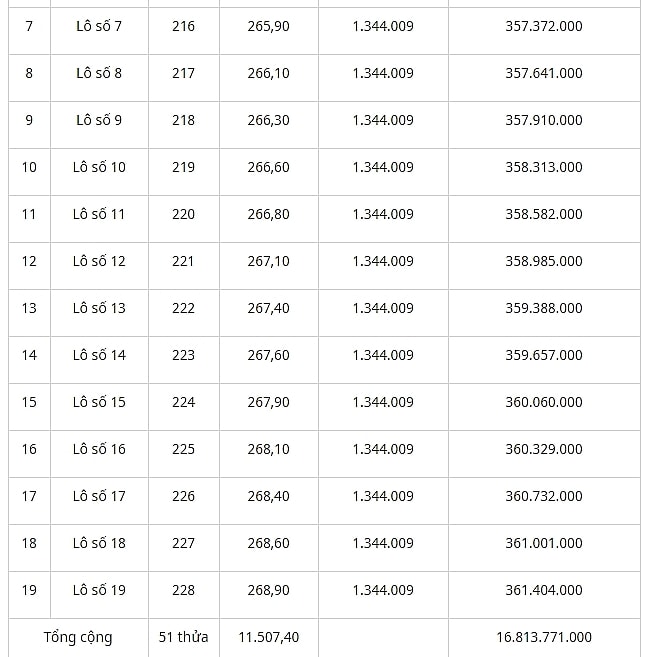Screen dimensions: 655x657
Task: Select total price 357.641.000 cell
Action: point(544,73)
